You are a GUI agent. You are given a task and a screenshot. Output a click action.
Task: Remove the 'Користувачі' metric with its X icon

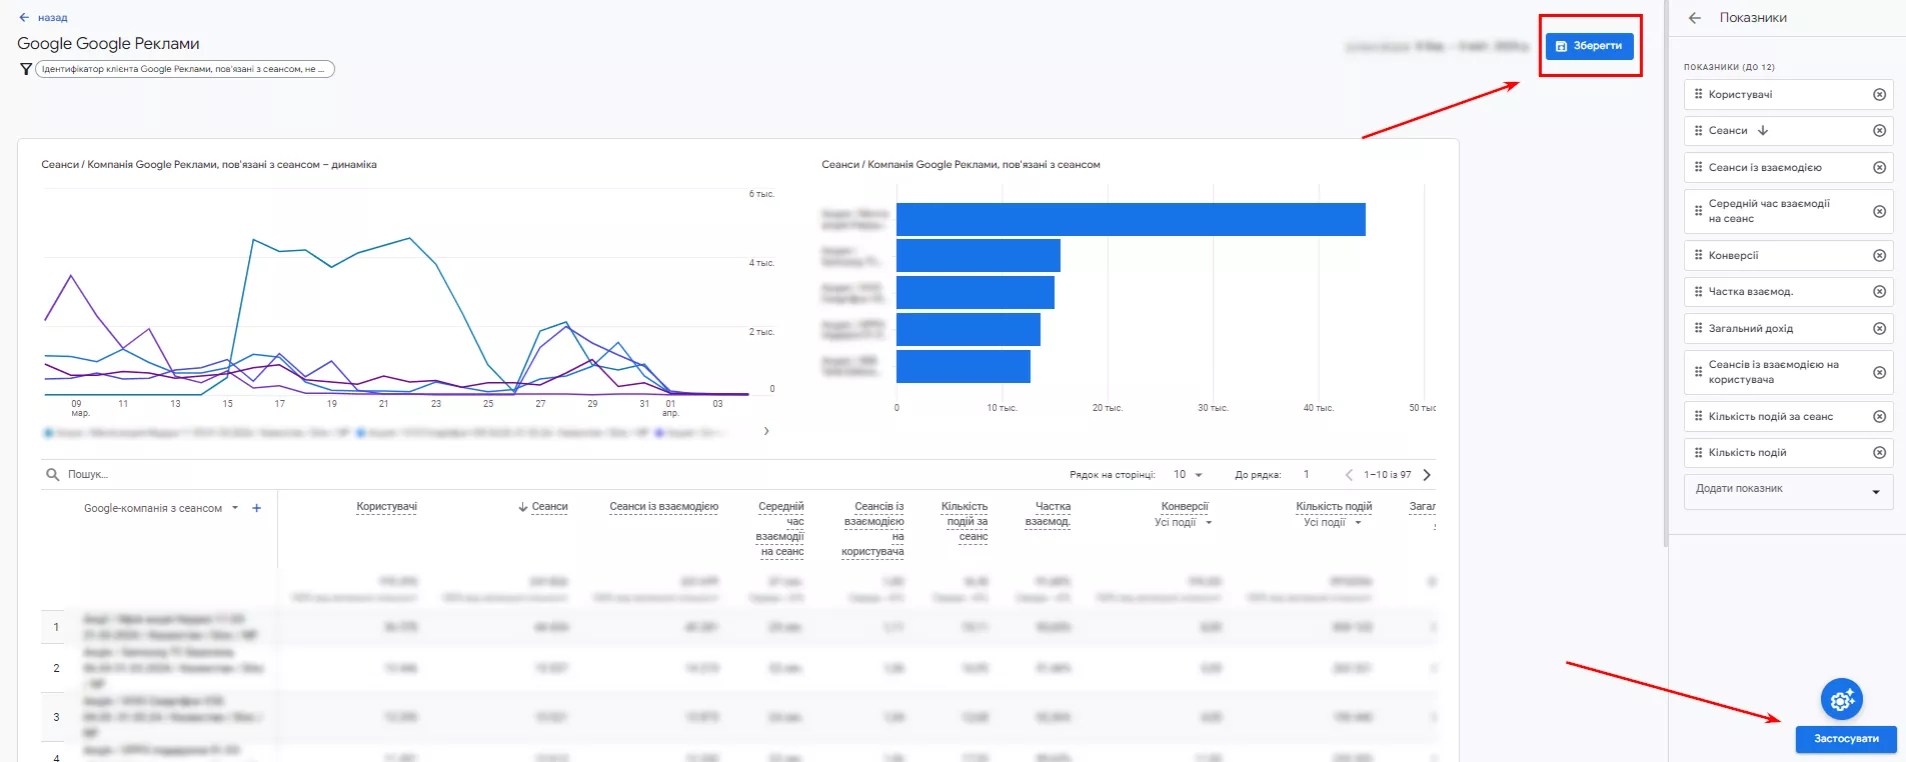click(1879, 95)
